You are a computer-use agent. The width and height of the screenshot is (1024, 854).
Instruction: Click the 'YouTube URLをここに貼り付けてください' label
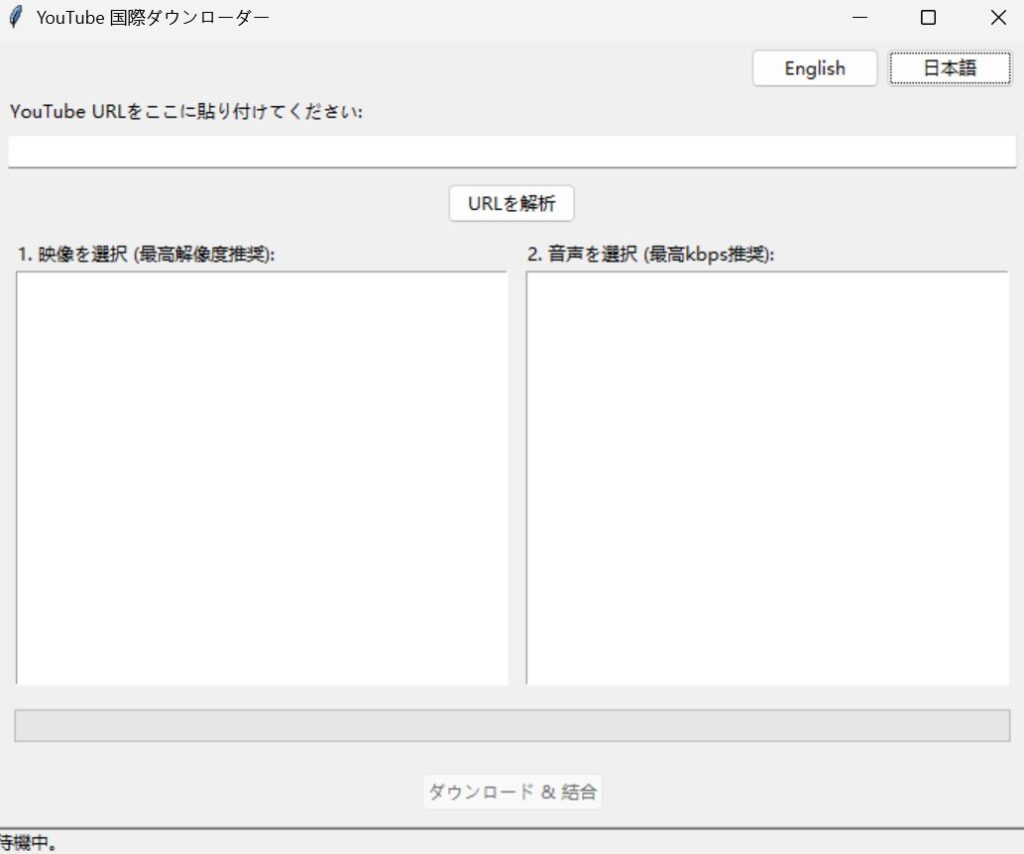point(186,112)
